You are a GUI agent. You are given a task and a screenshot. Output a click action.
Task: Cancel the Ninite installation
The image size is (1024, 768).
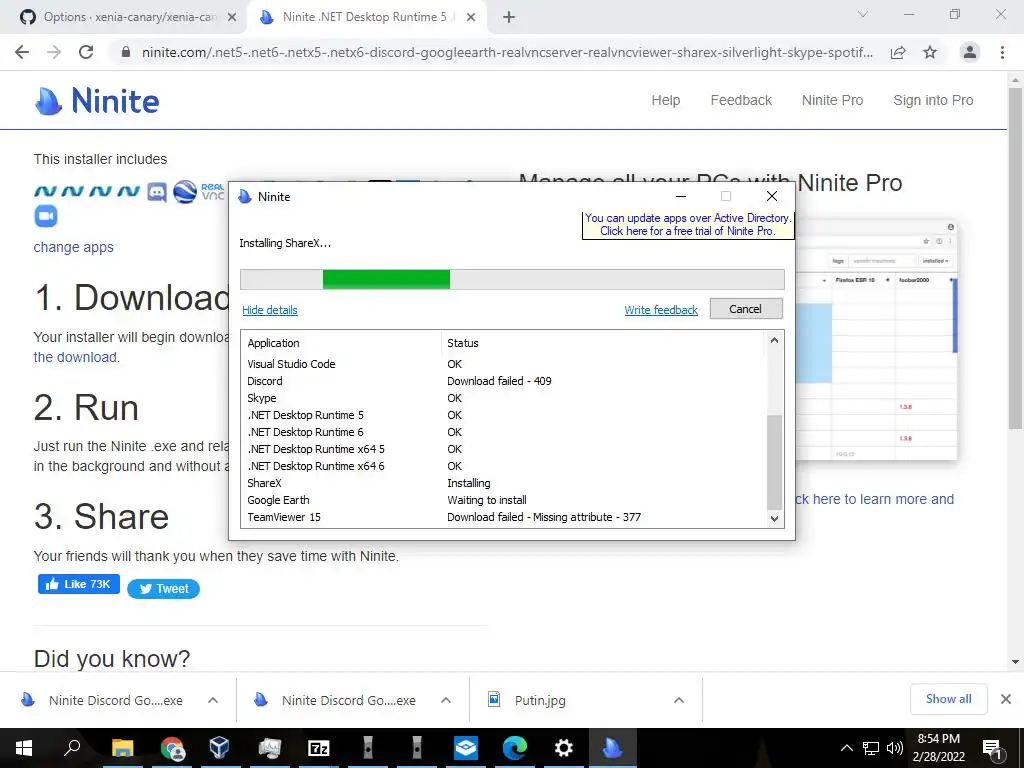point(746,309)
